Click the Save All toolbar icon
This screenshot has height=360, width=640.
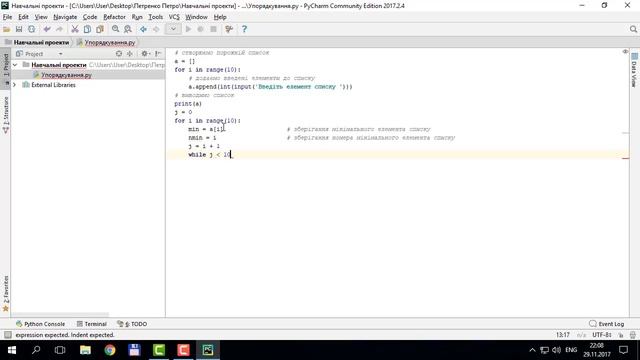tap(19, 29)
